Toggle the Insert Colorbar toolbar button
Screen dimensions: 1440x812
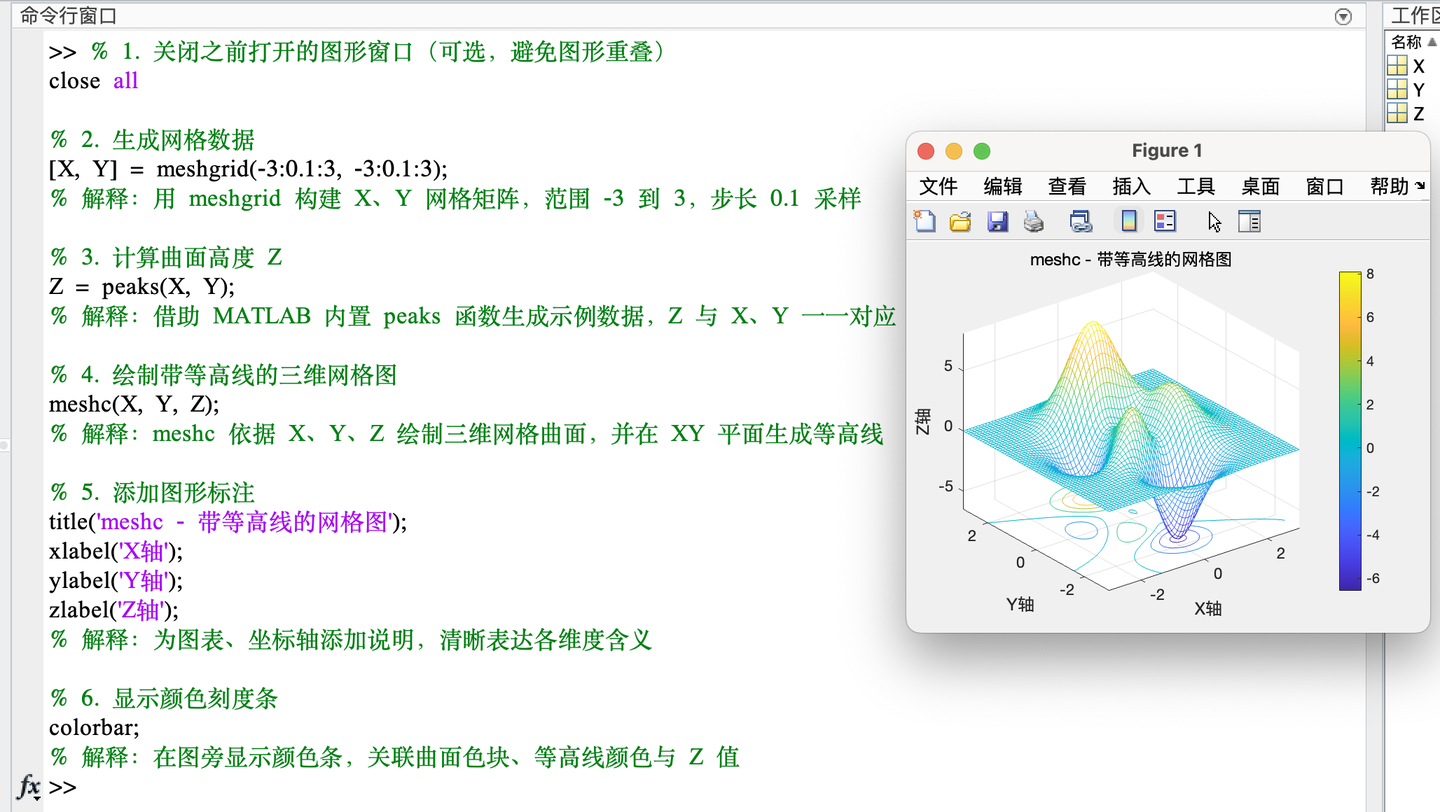(1129, 221)
